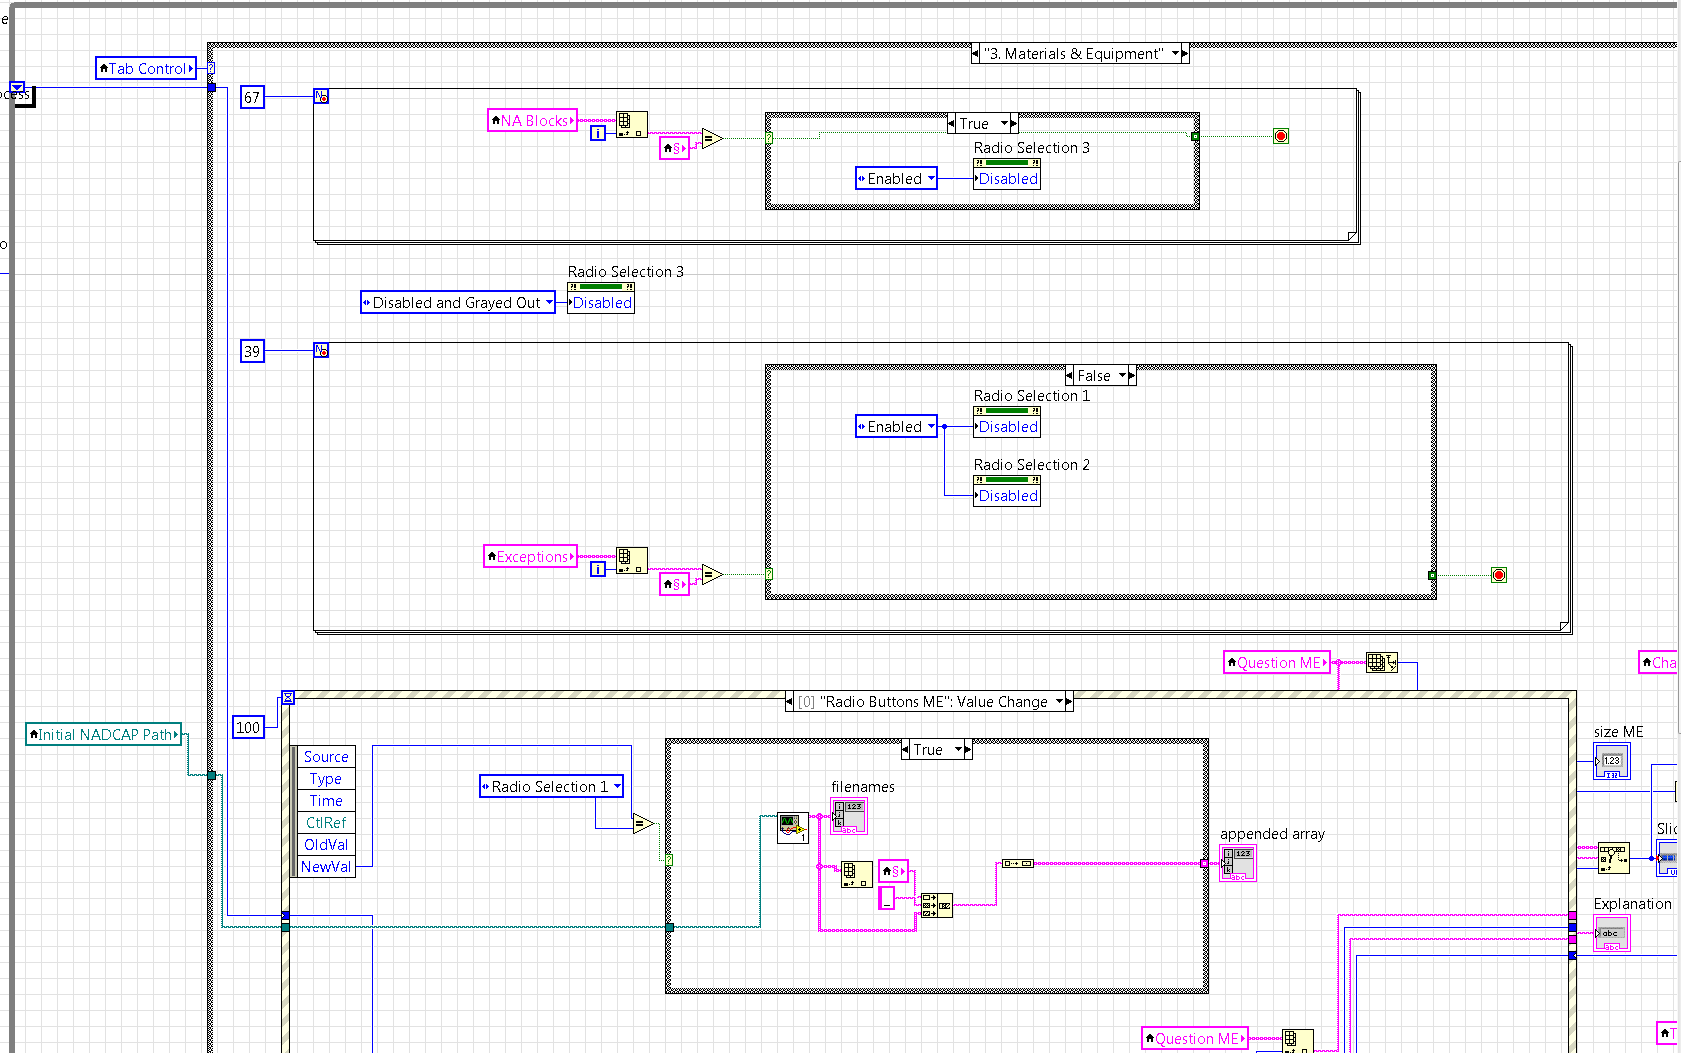Viewport: 1681px width, 1053px height.
Task: Click the Index Array node after Exceptions
Action: click(631, 560)
